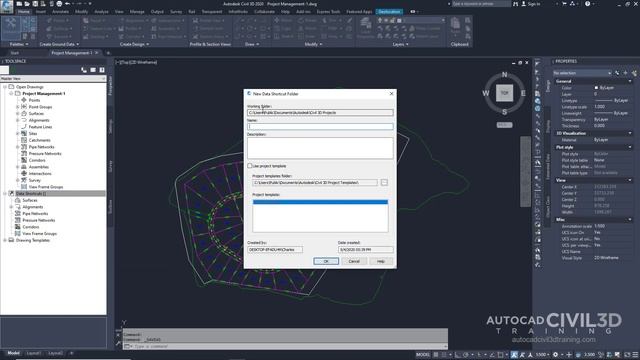Click OK in New Data Shortcut Folder dialog
640x360 pixels.
click(x=326, y=261)
